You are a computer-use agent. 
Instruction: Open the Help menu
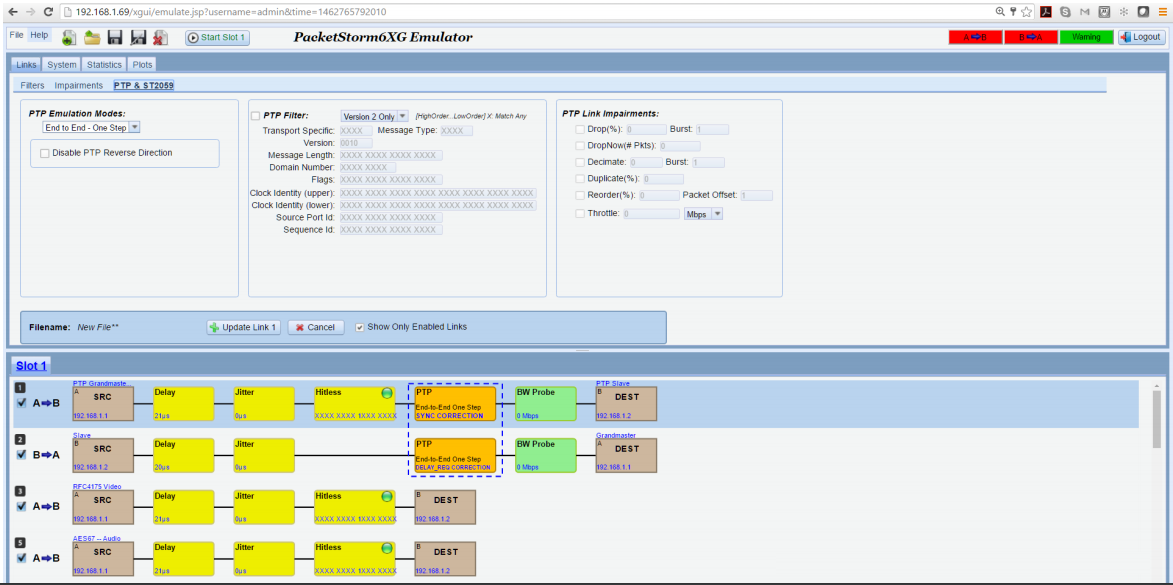pos(40,35)
